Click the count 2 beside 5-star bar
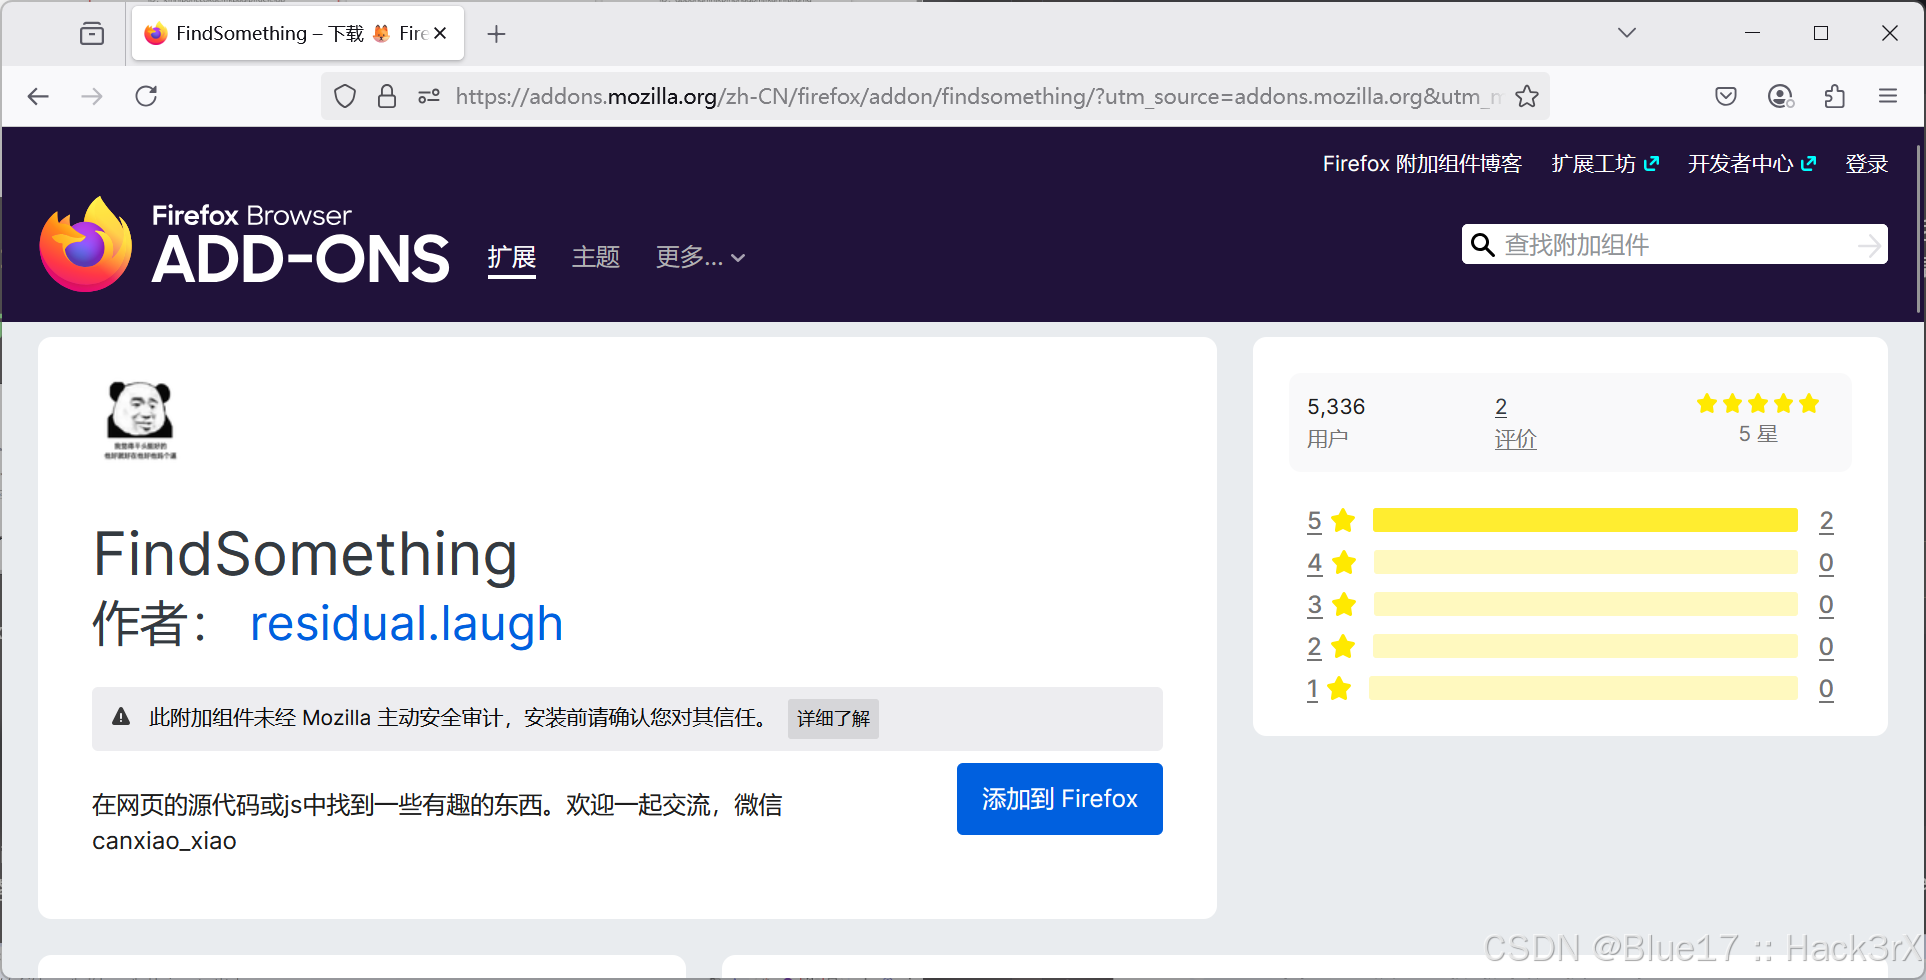The width and height of the screenshot is (1926, 980). (x=1826, y=521)
